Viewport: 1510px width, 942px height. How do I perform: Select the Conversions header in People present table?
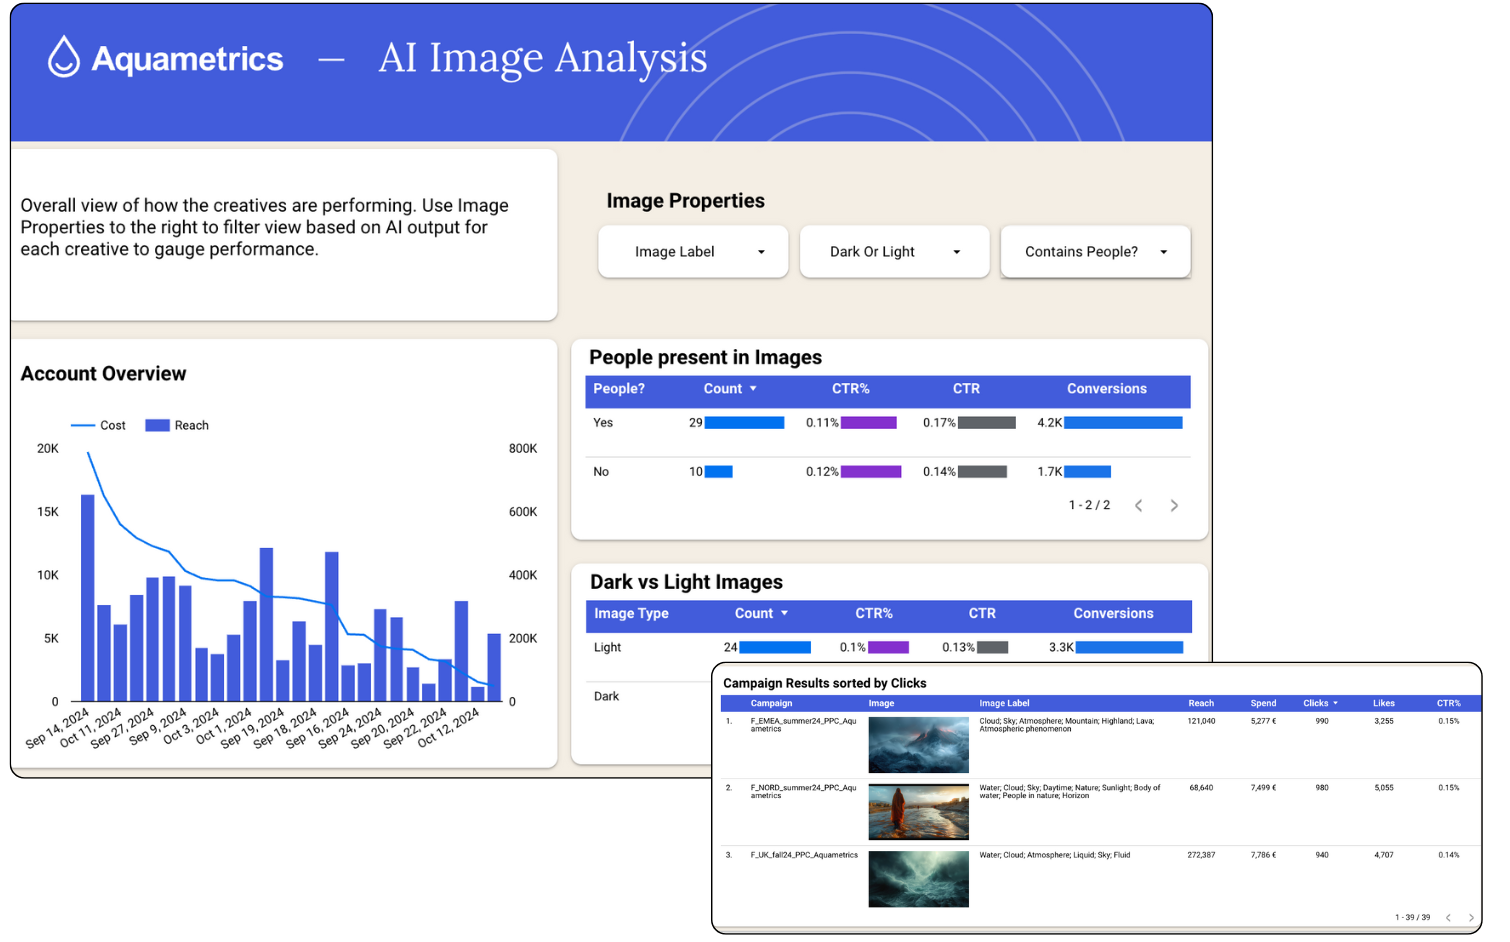1106,389
